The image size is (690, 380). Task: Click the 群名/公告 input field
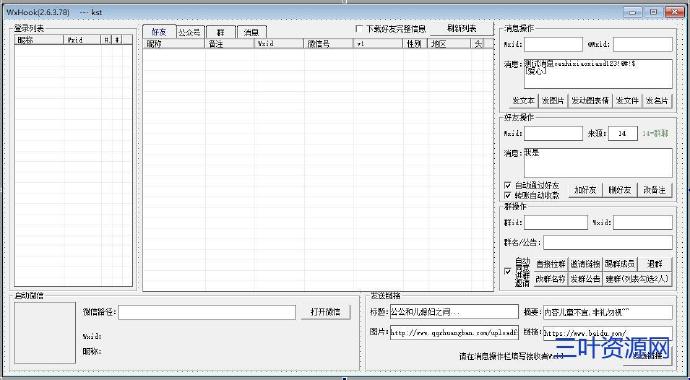coord(608,242)
